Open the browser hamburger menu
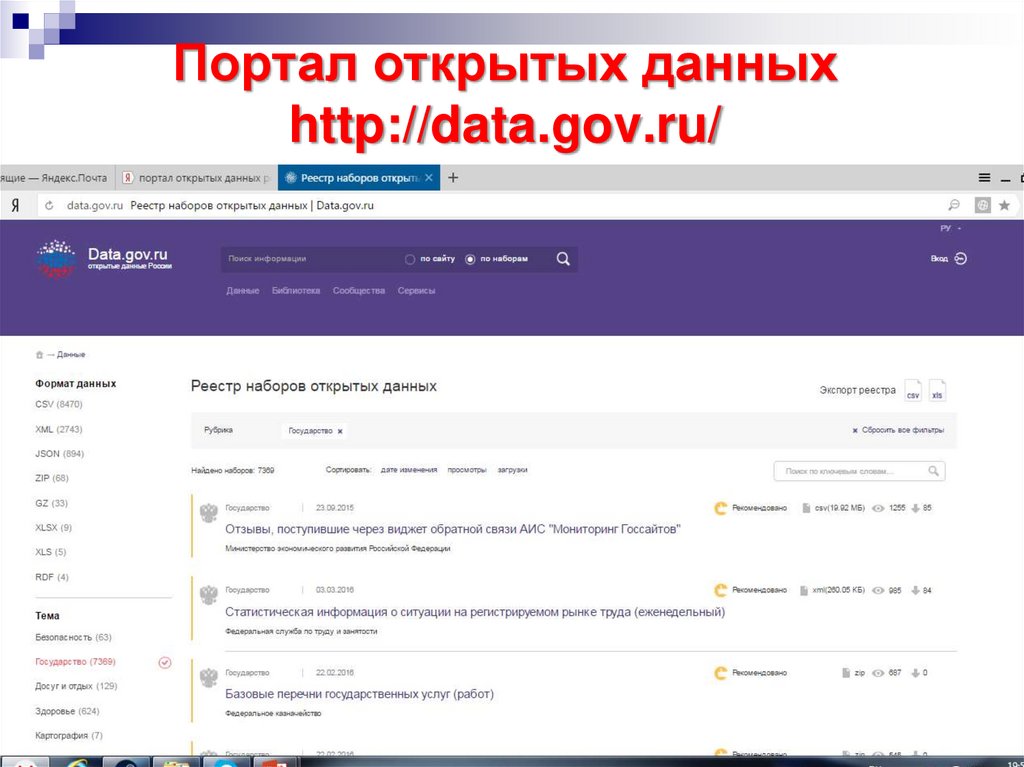 click(x=984, y=178)
